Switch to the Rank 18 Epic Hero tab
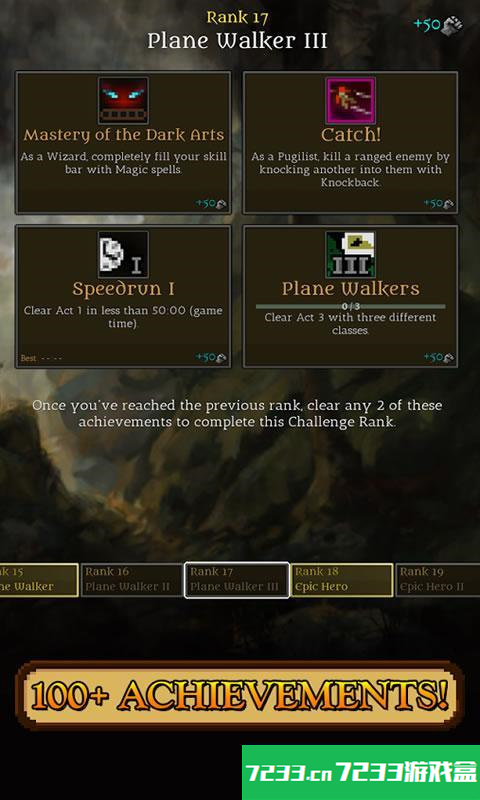The height and width of the screenshot is (800, 480). pyautogui.click(x=342, y=580)
